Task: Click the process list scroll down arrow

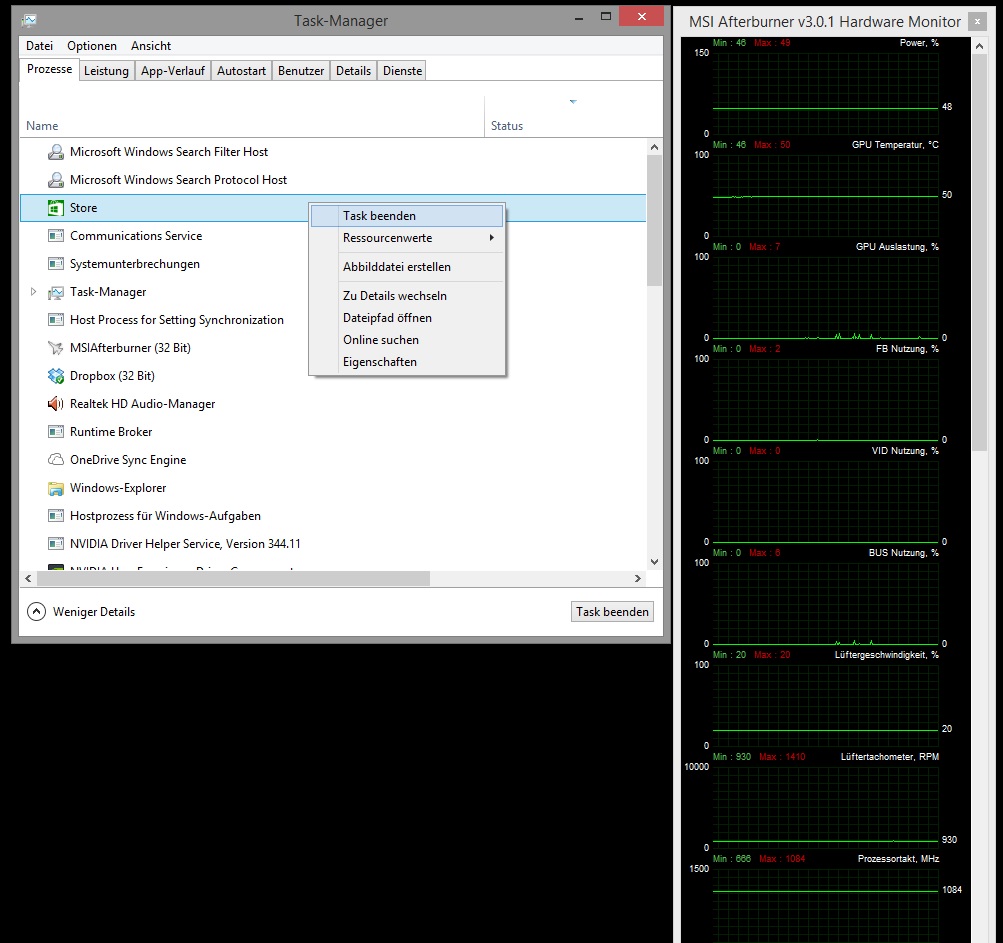Action: tap(654, 562)
